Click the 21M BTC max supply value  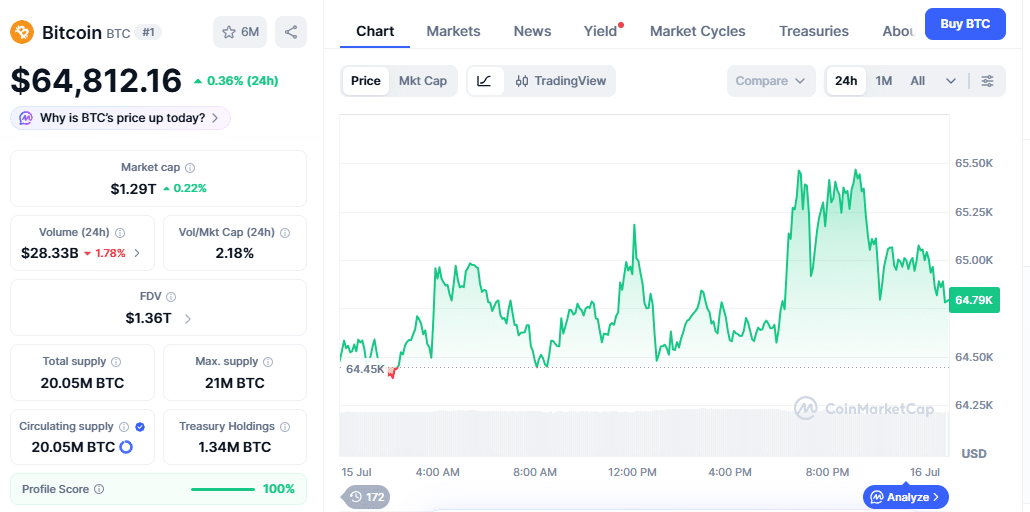235,383
